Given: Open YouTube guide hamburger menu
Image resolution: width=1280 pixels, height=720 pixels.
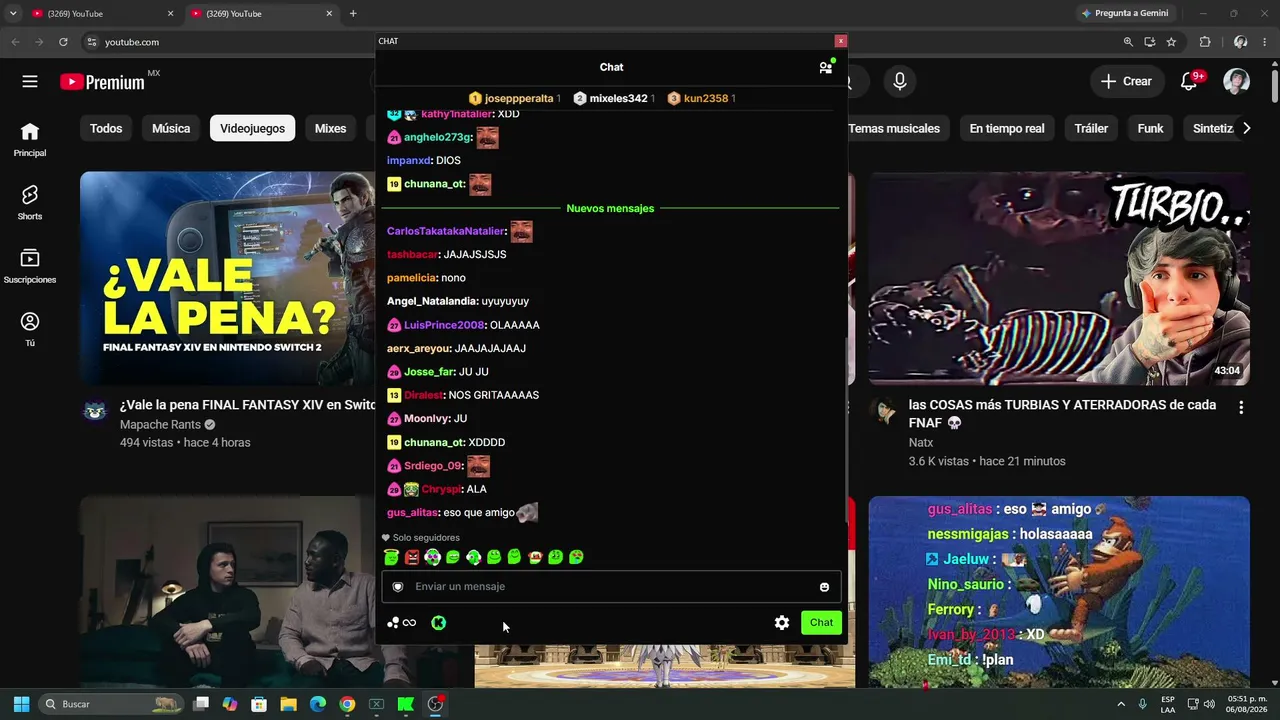Looking at the screenshot, I should click(x=30, y=82).
